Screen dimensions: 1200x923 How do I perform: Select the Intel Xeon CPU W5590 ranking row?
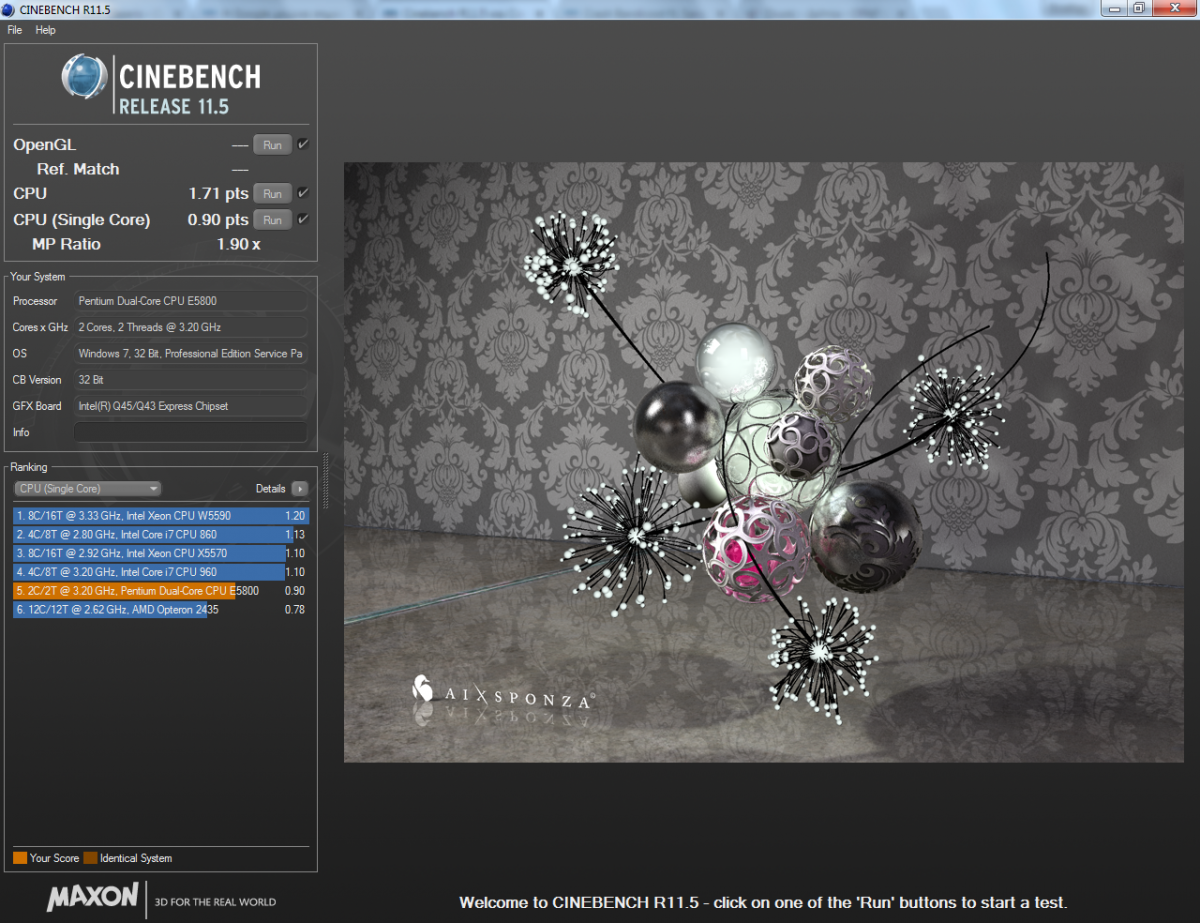pyautogui.click(x=162, y=516)
